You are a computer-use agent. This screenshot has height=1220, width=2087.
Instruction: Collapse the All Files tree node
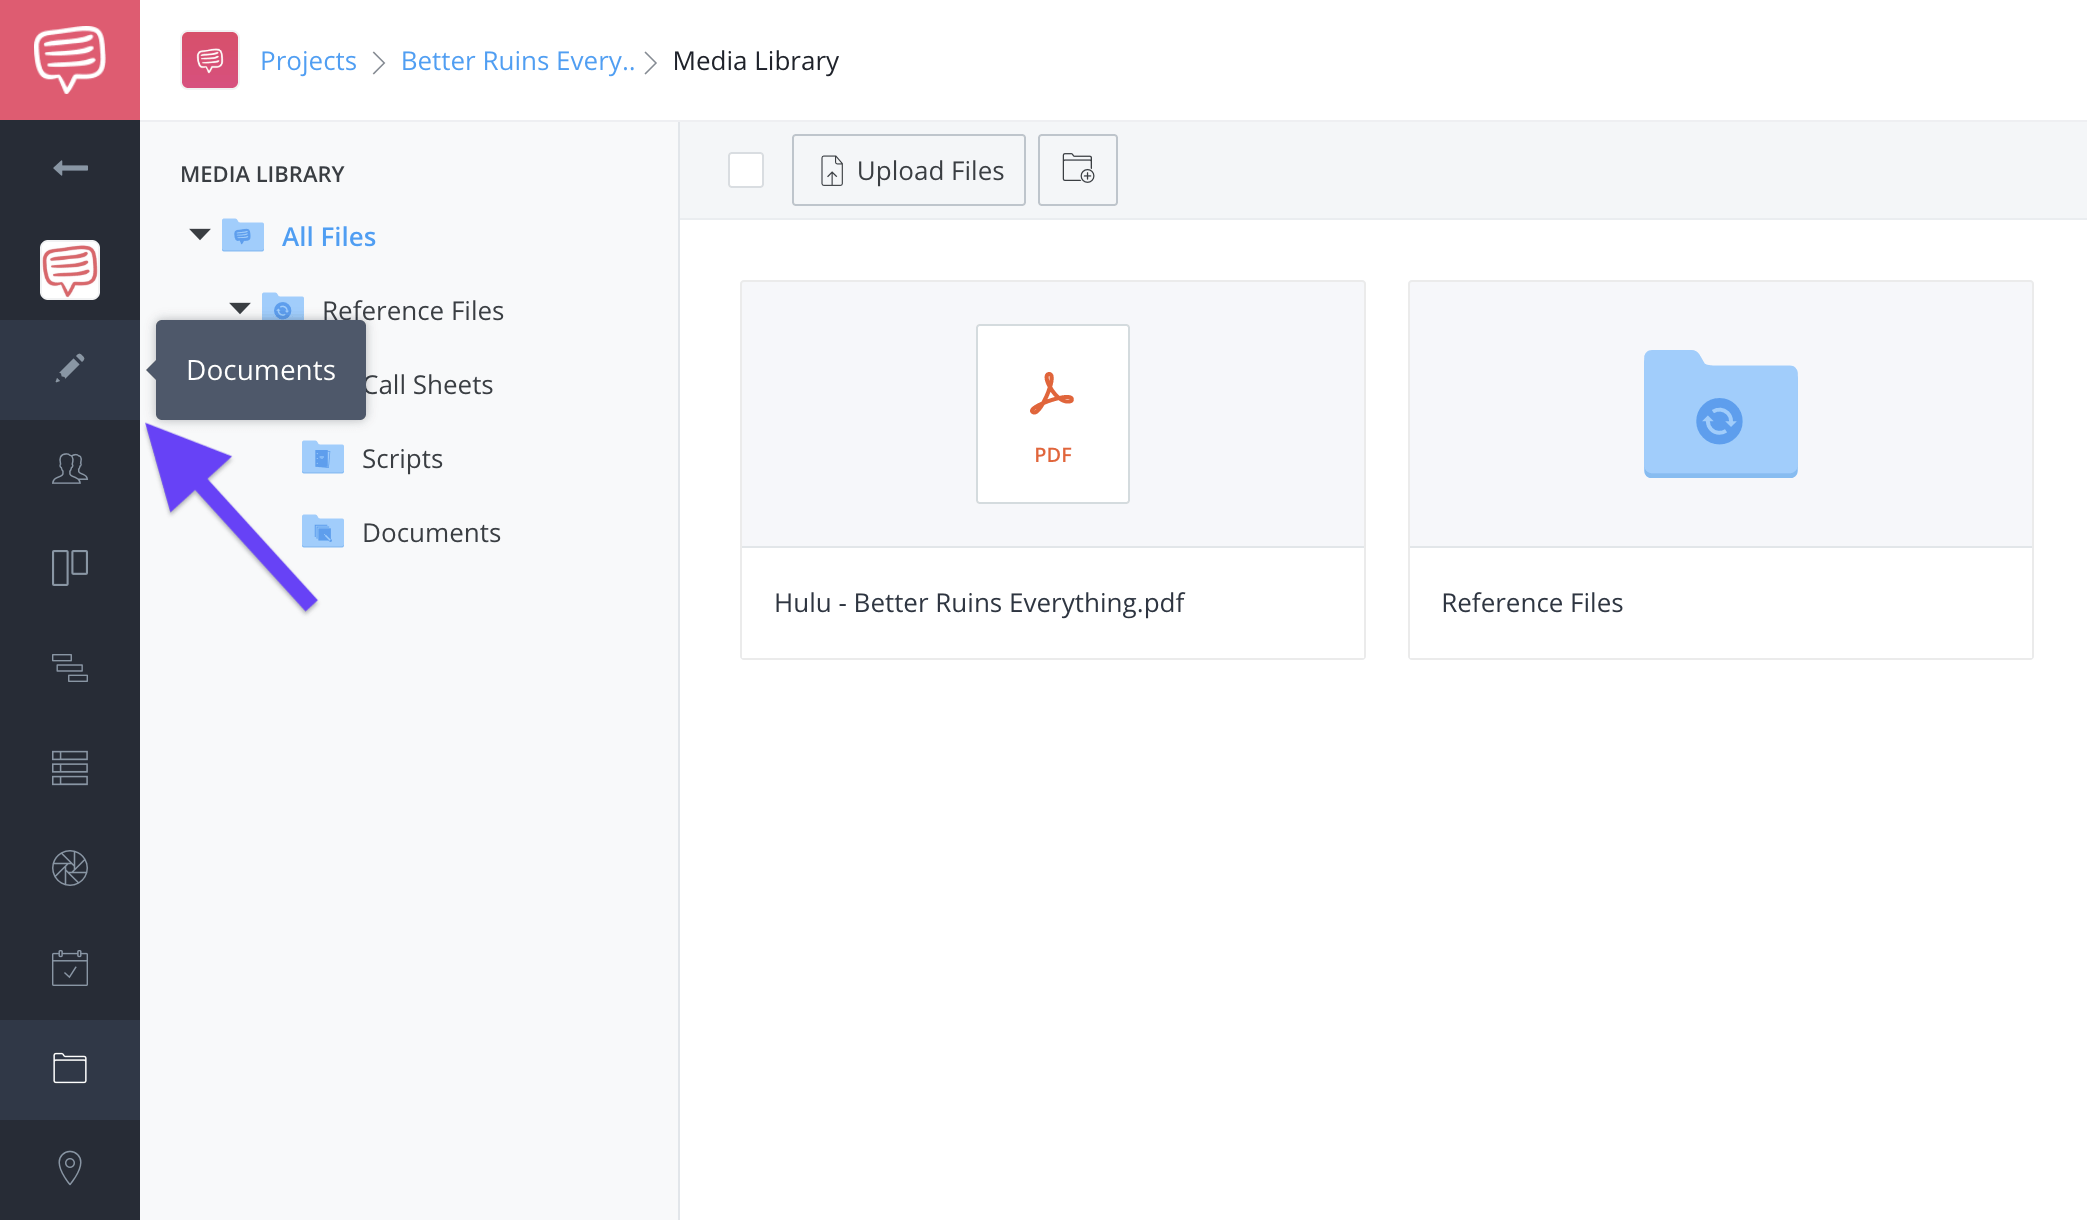coord(200,235)
